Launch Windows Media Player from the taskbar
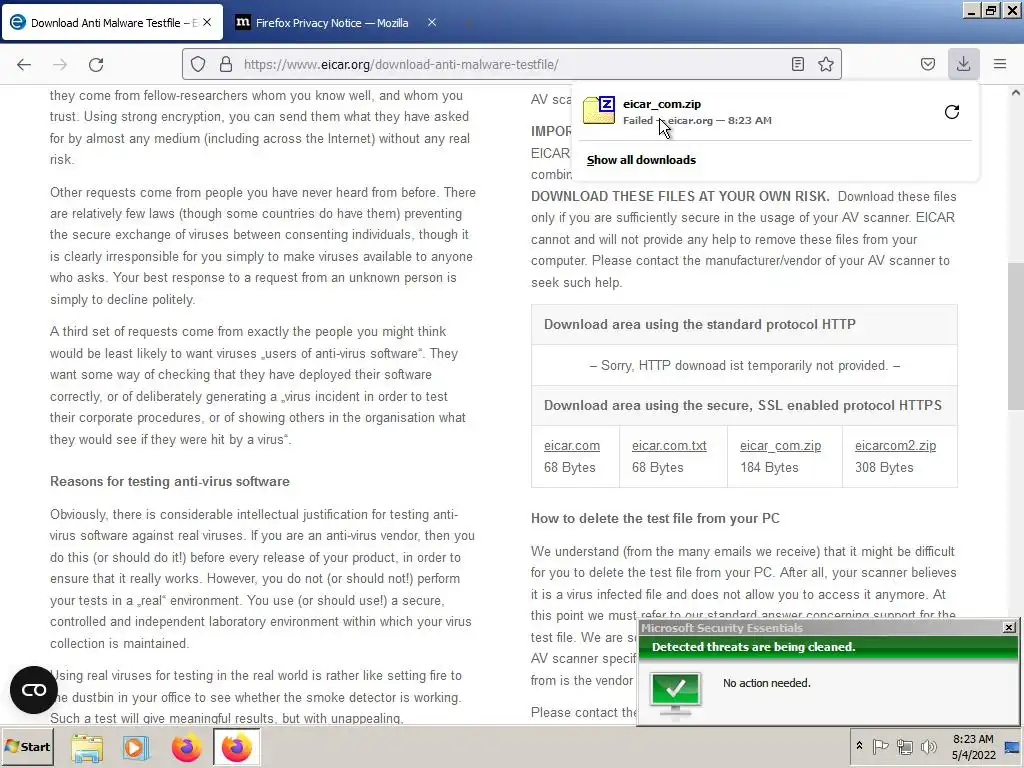This screenshot has width=1024, height=768. click(136, 747)
